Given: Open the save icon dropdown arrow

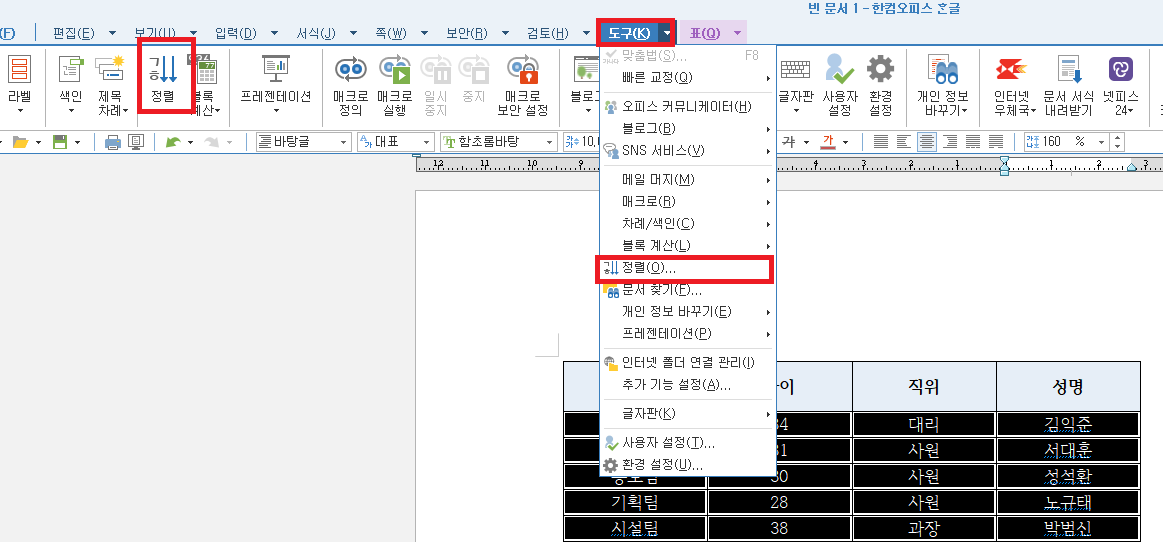Looking at the screenshot, I should pyautogui.click(x=78, y=142).
